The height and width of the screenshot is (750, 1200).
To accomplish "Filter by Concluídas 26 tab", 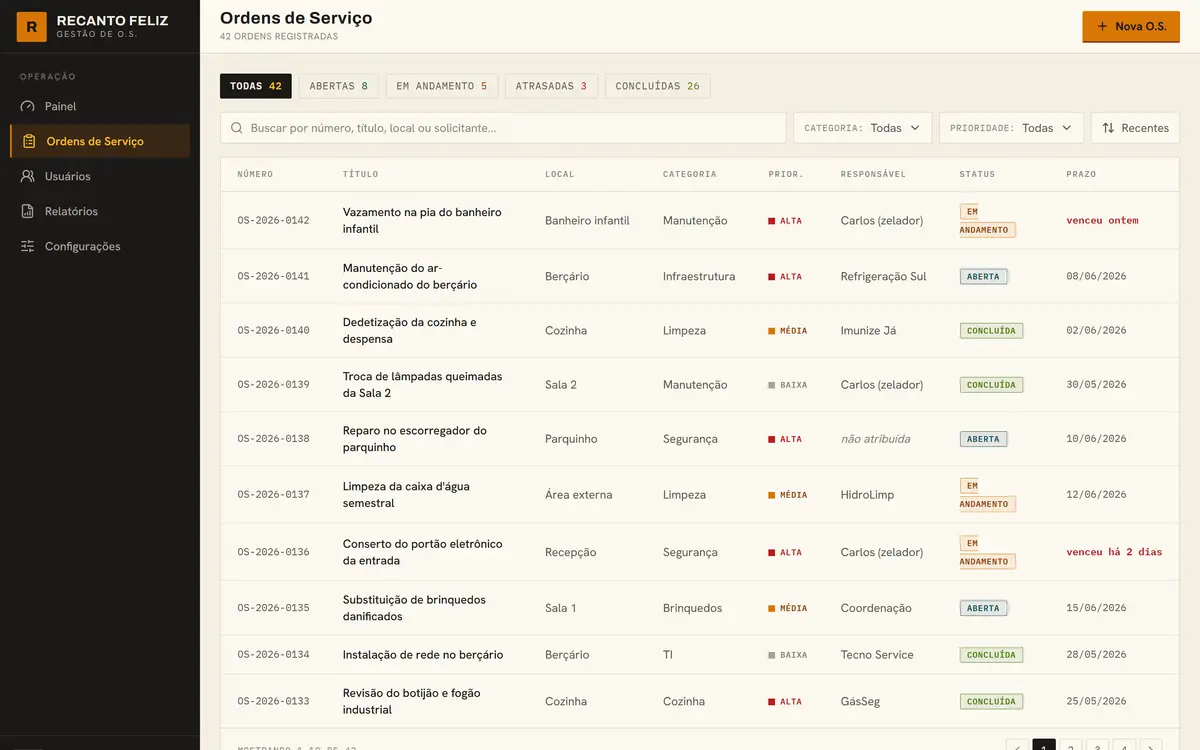I will pyautogui.click(x=657, y=86).
